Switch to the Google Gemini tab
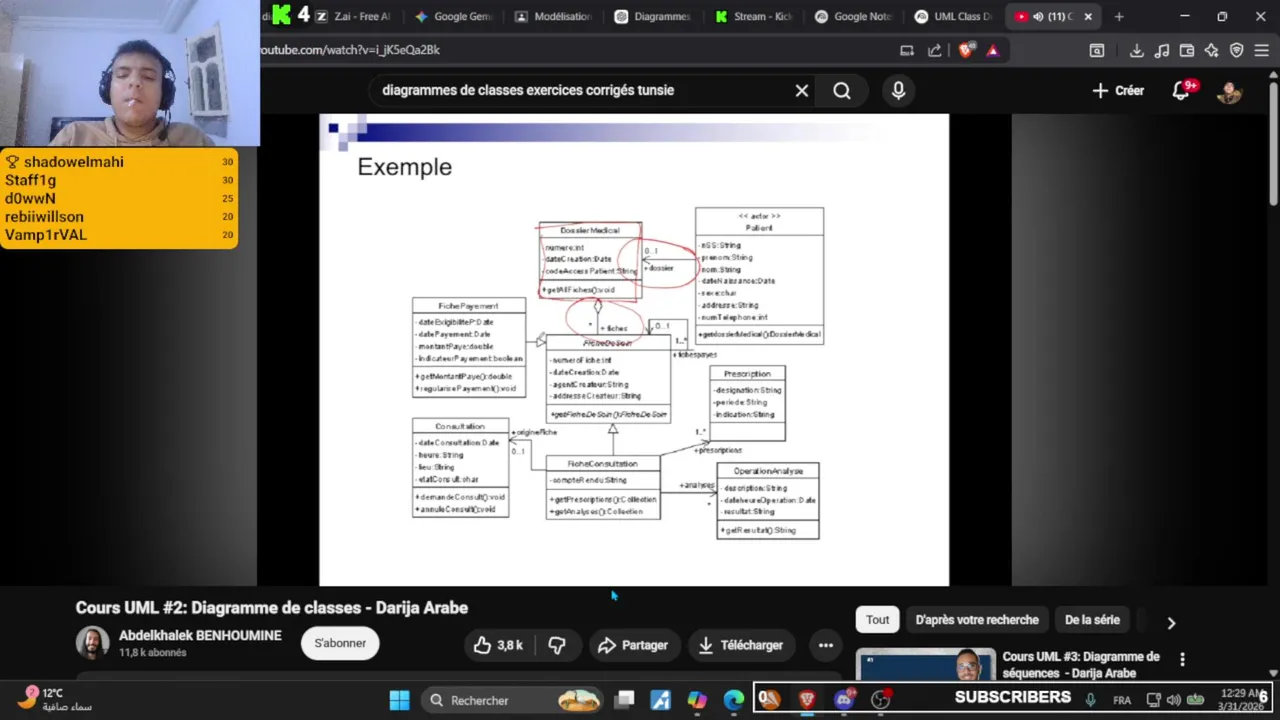Screen dimensions: 1280x720 click(452, 16)
